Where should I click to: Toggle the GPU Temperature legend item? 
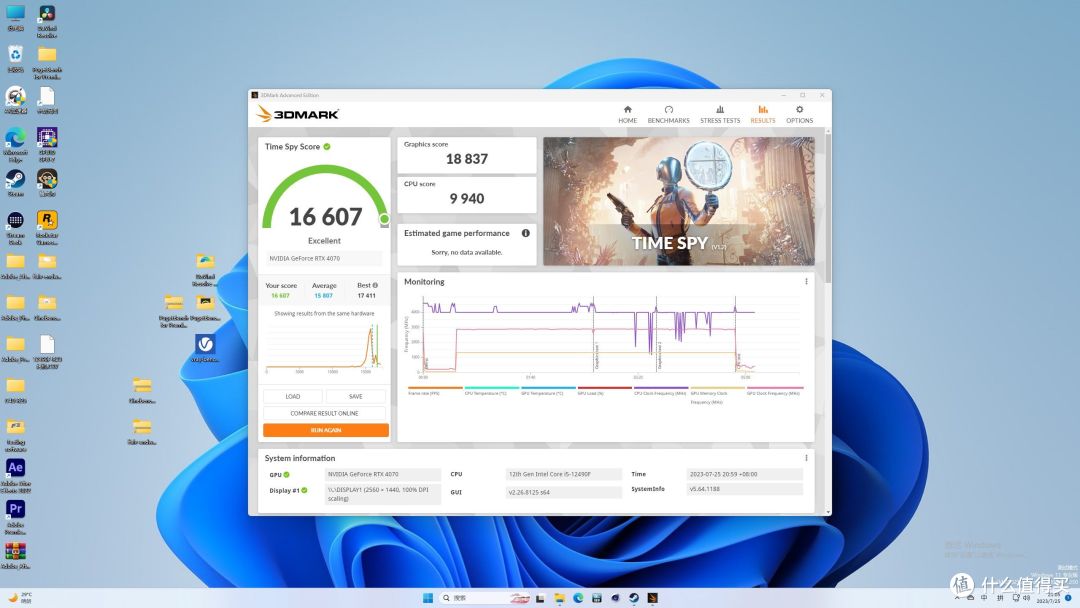click(x=548, y=390)
